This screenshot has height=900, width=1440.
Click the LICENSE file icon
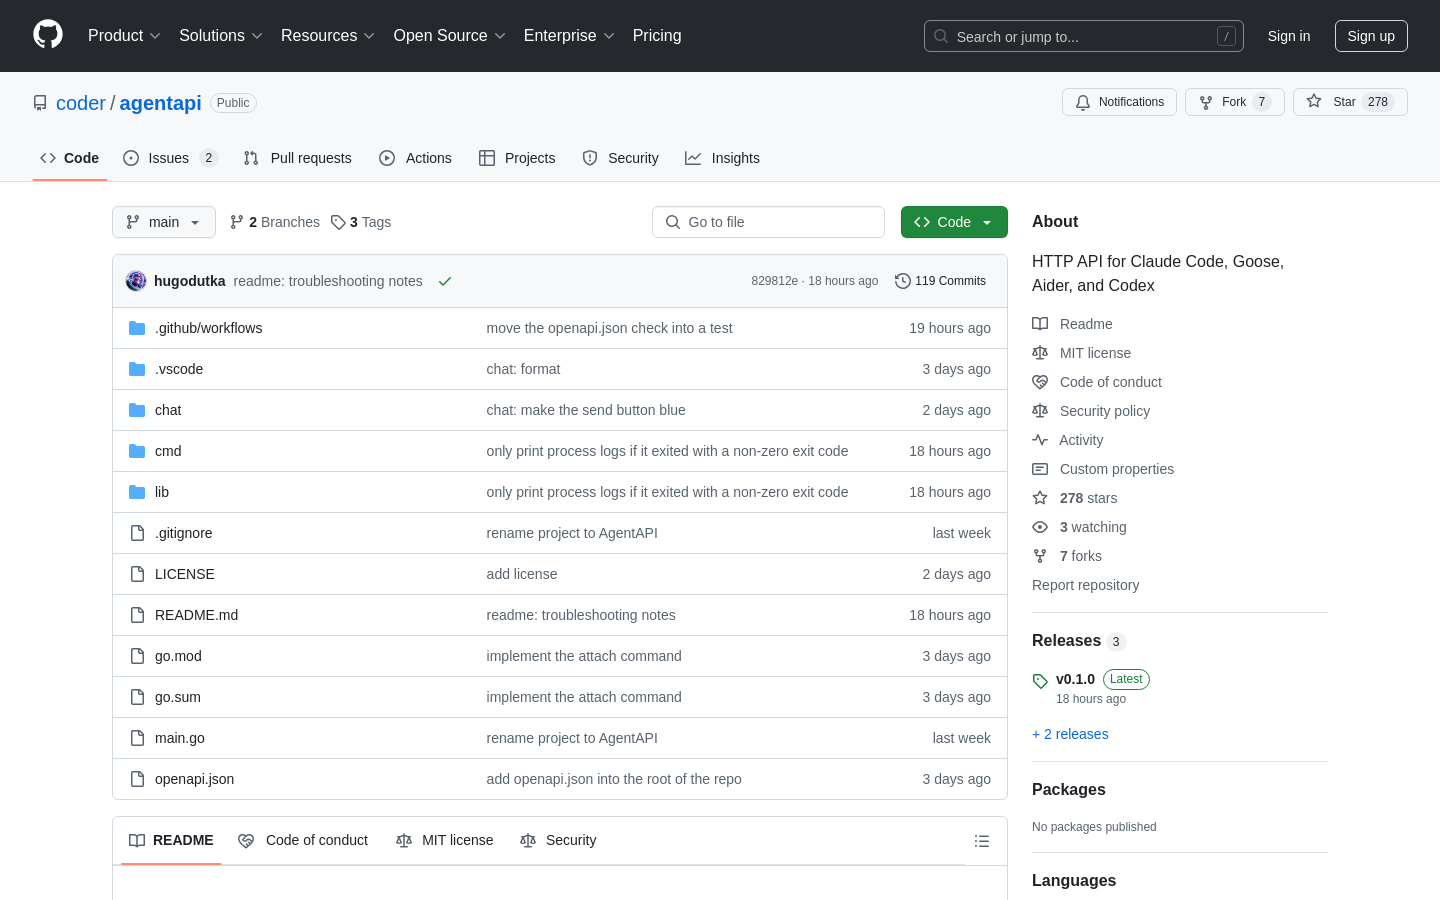[137, 574]
